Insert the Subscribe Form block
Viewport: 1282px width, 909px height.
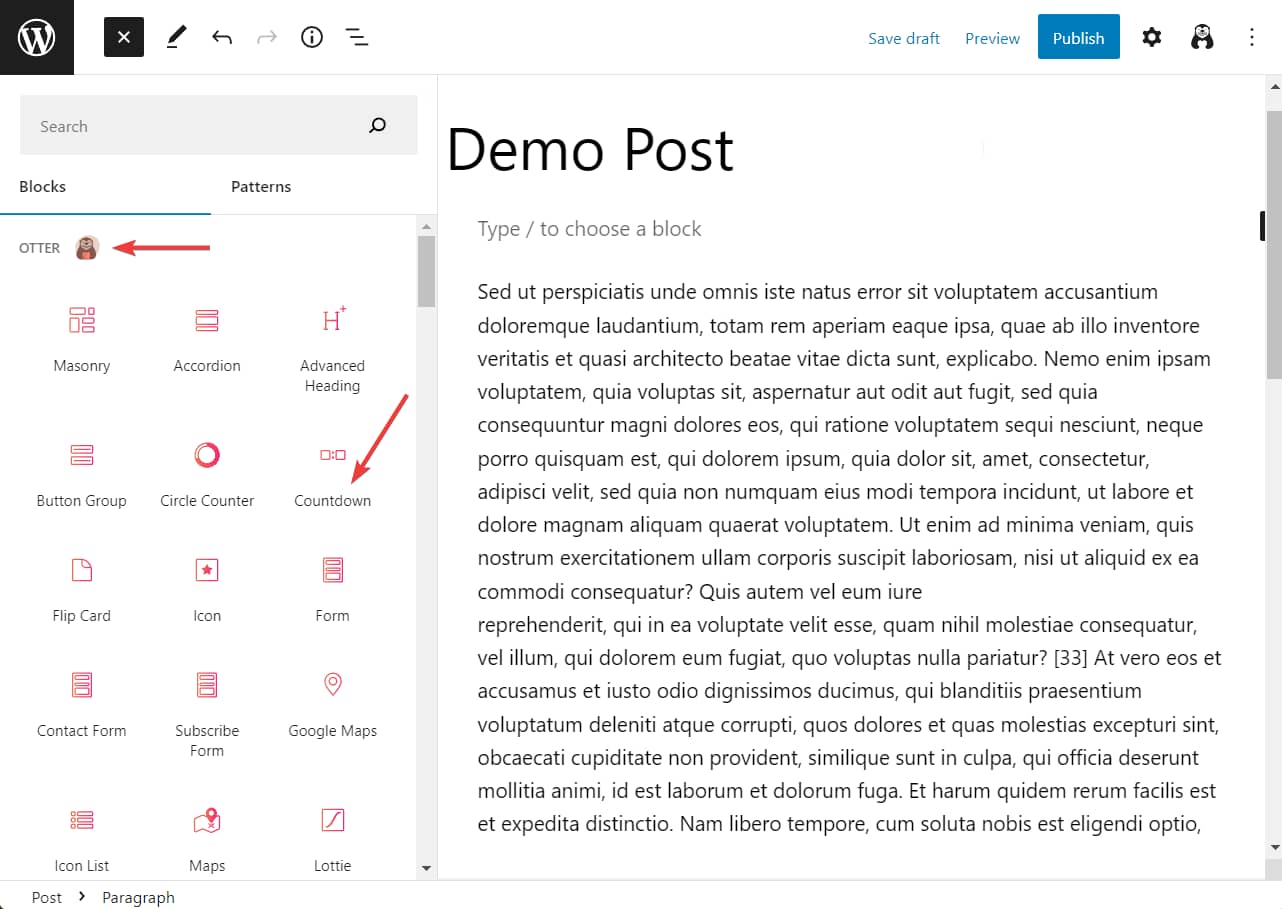pos(207,713)
